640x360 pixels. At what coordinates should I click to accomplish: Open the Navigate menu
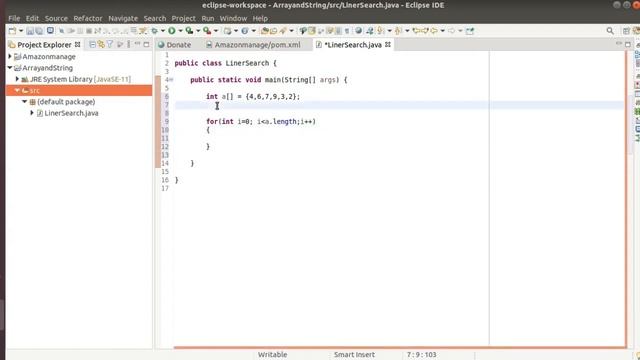tap(123, 18)
